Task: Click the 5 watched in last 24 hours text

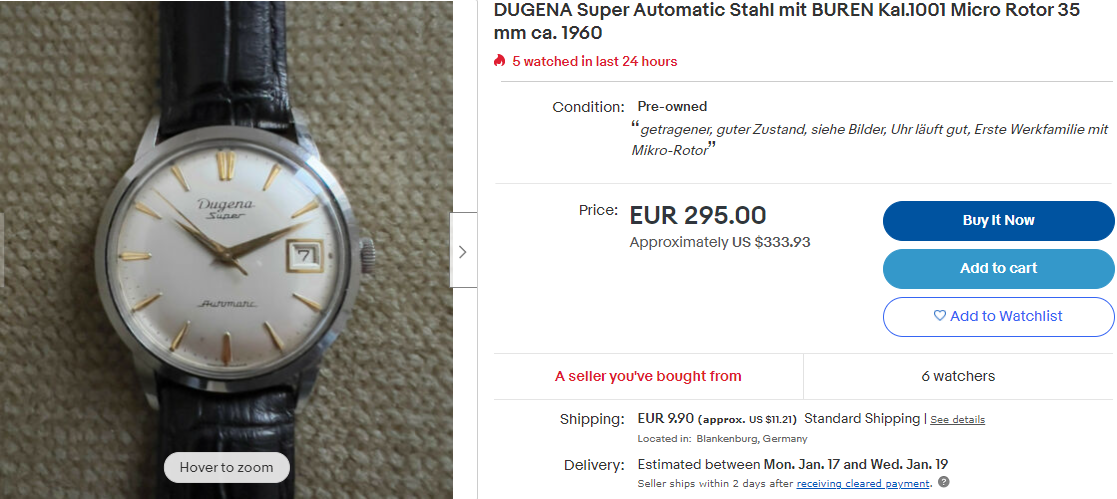Action: (x=595, y=61)
